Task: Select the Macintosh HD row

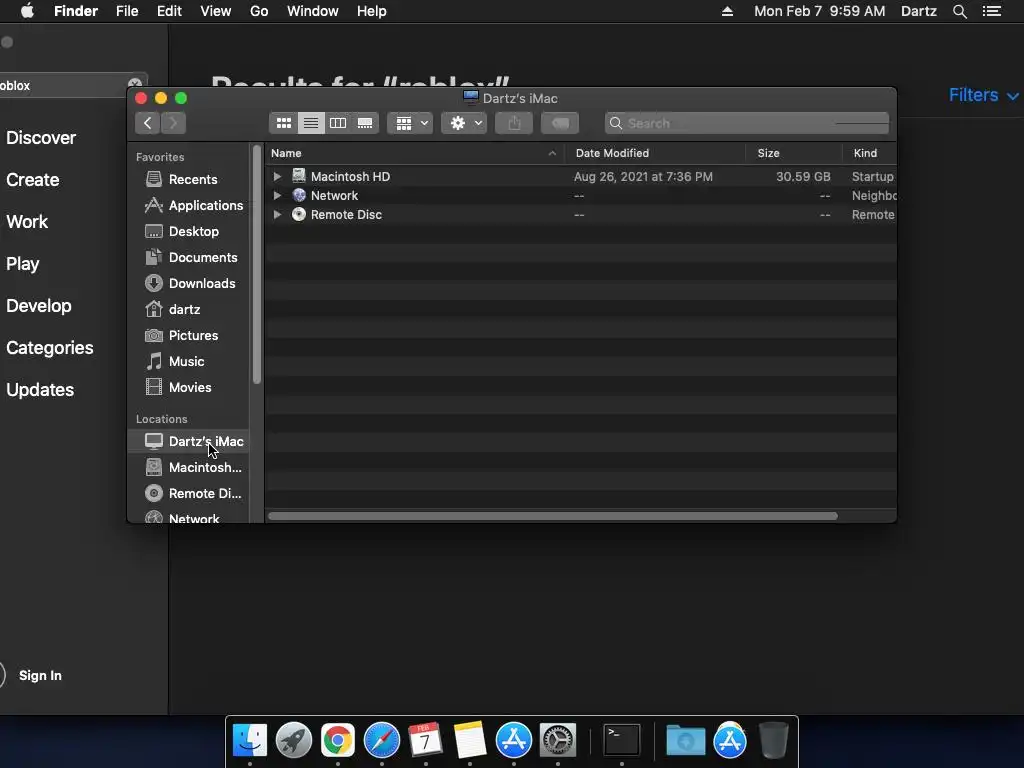Action: [x=581, y=176]
